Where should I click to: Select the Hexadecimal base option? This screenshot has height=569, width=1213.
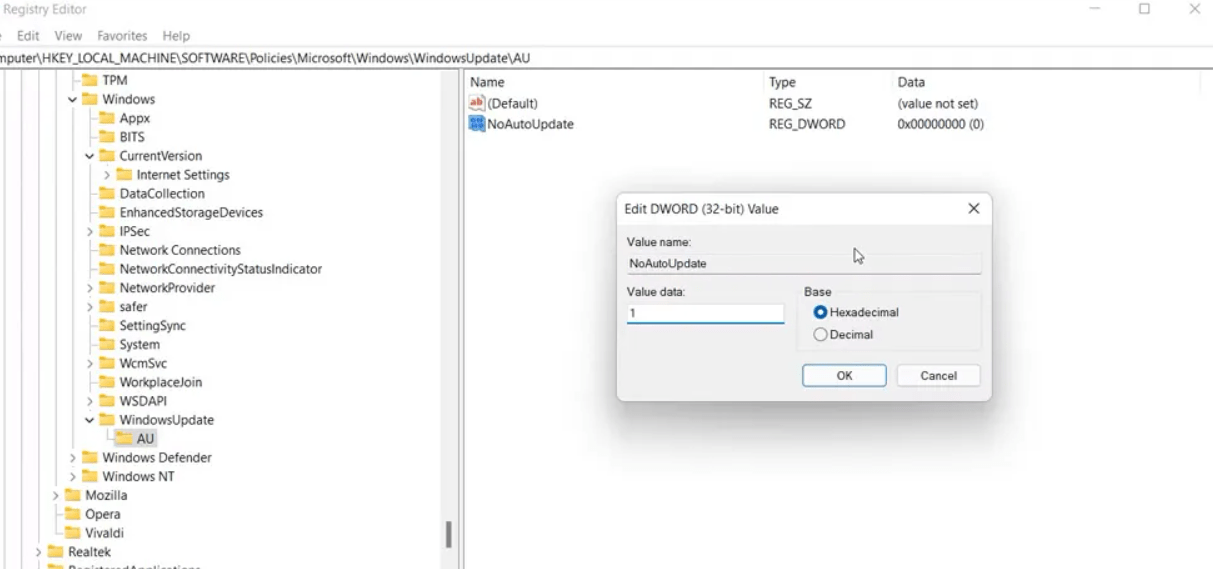point(821,313)
